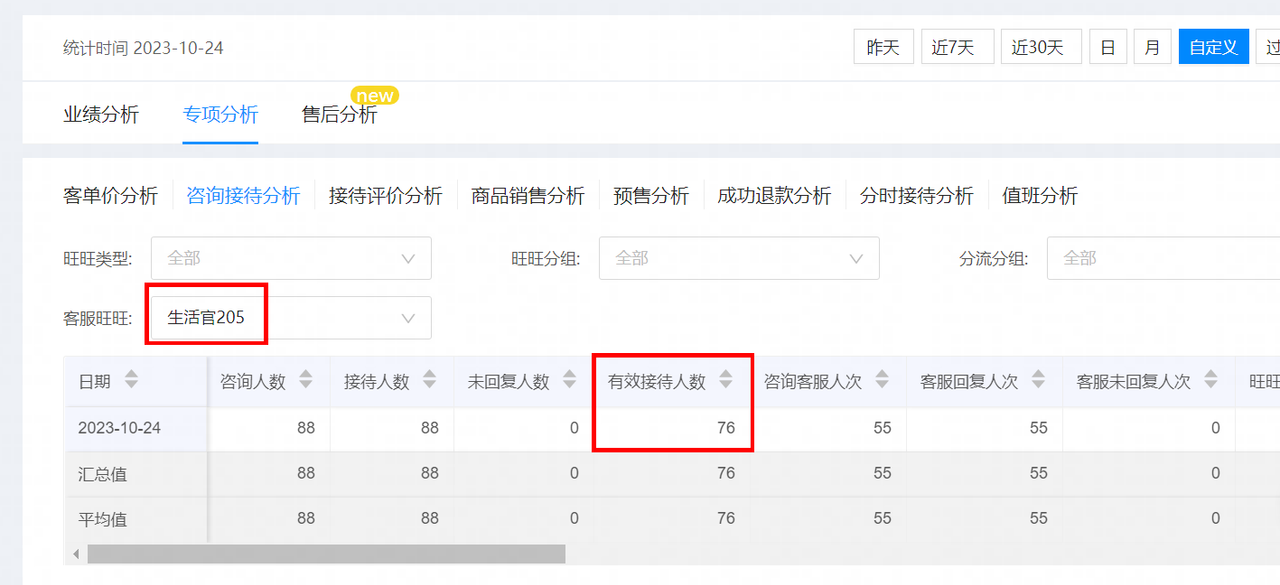1280x585 pixels.
Task: Go to the 成功退款分析 sub-tab
Action: click(774, 196)
